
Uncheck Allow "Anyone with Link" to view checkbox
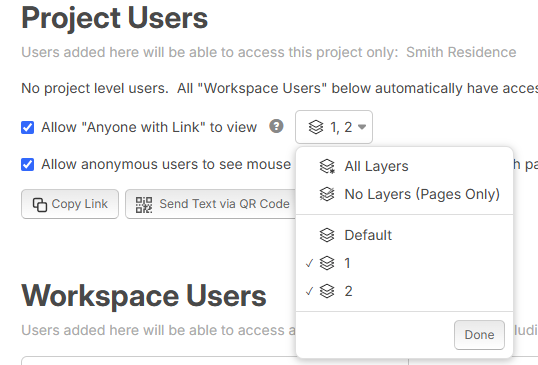(x=27, y=128)
